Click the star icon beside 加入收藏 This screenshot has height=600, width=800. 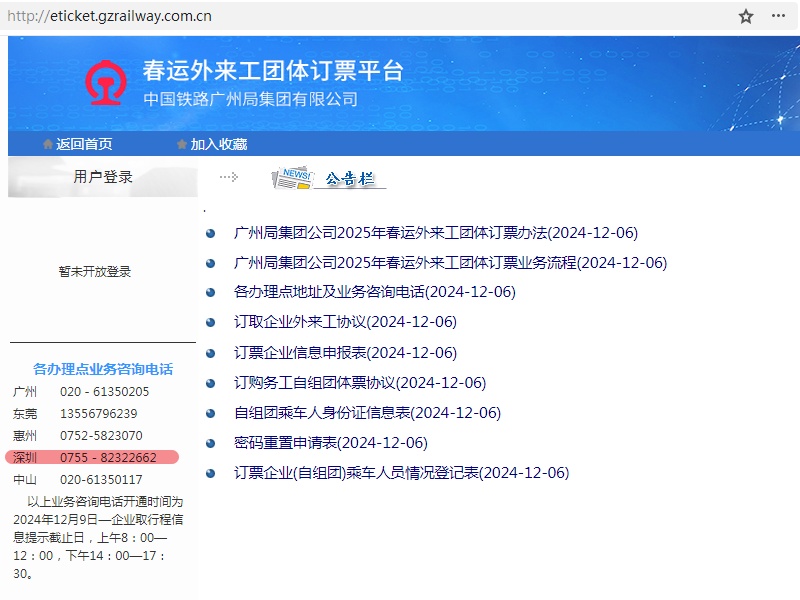click(x=182, y=144)
